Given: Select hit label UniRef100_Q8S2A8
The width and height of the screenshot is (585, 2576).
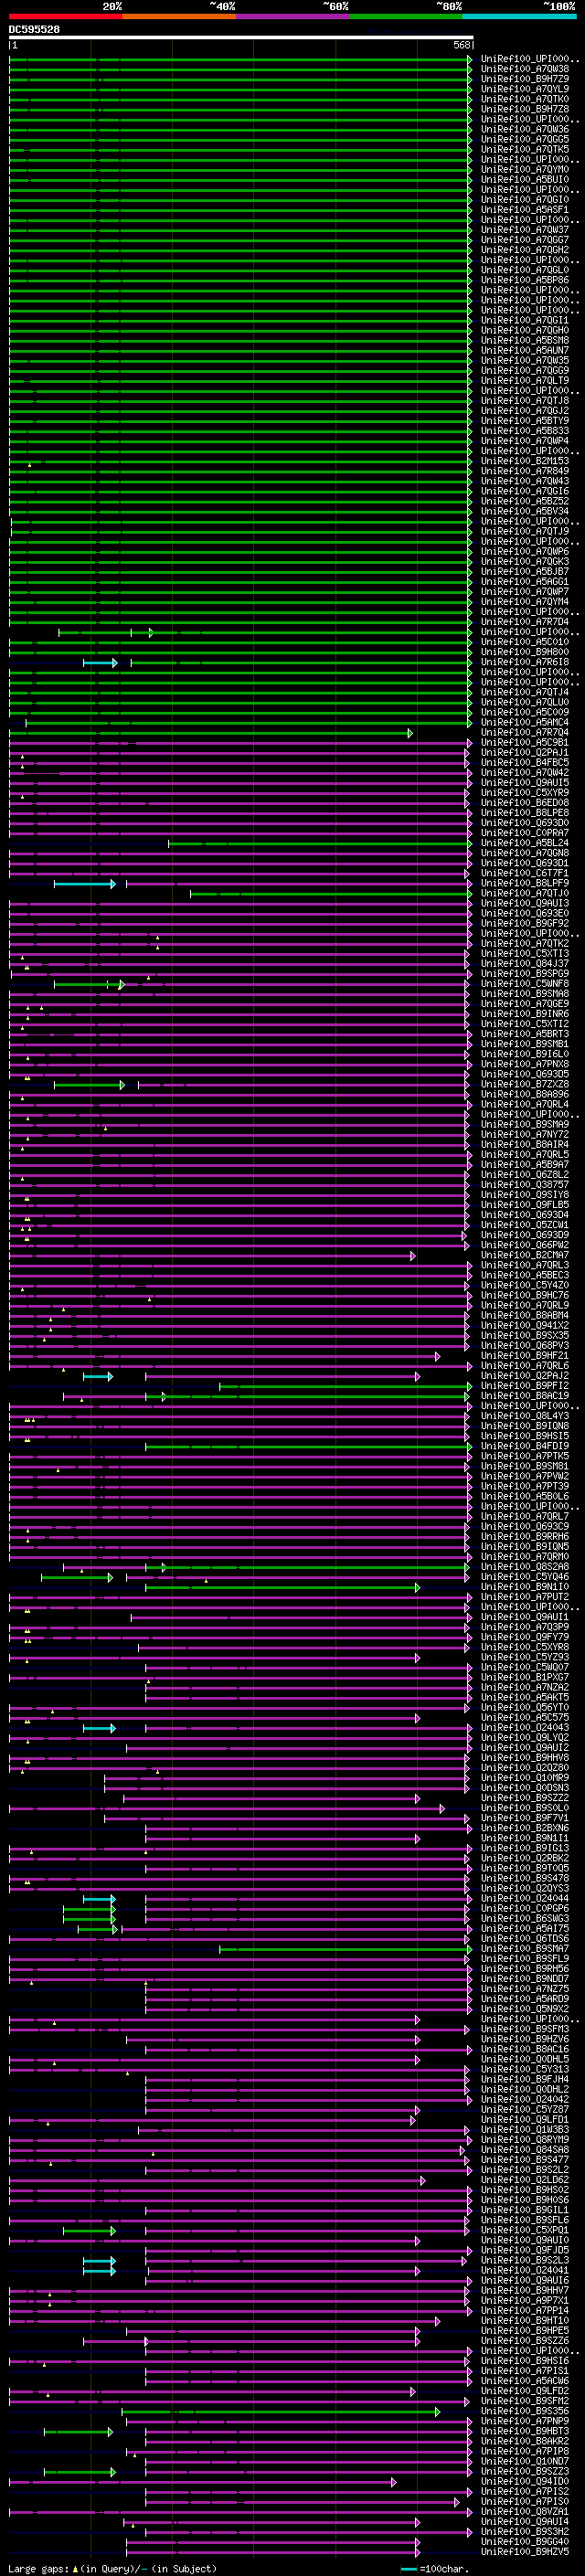Looking at the screenshot, I should pyautogui.click(x=525, y=1567).
